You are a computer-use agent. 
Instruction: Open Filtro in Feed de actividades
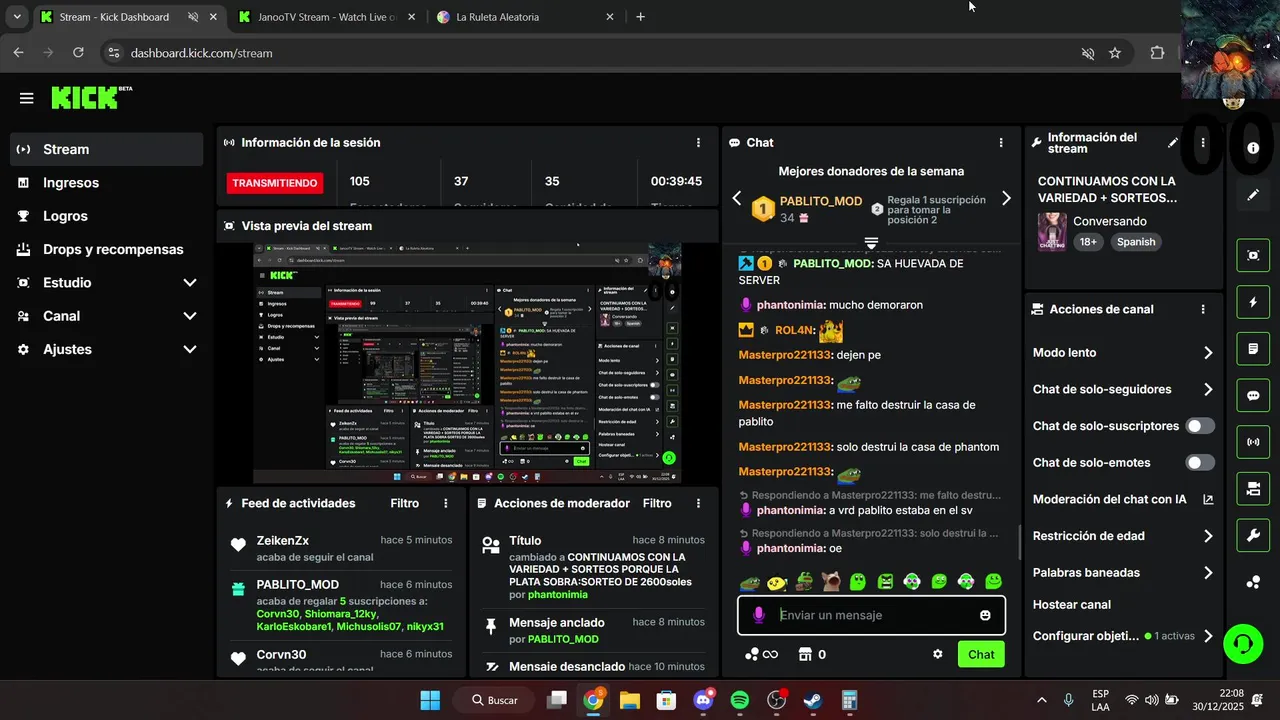[x=405, y=504]
